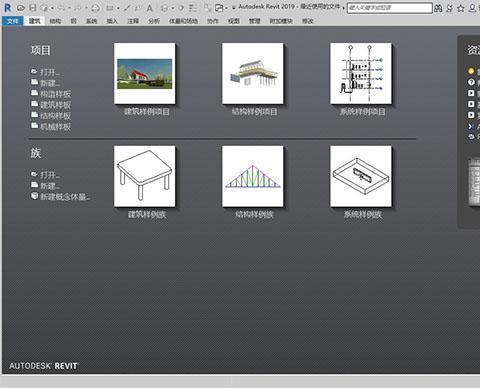Screen dimensions: 480x388
Task: Click the question mark Help icon in resources panel
Action: pos(471,82)
